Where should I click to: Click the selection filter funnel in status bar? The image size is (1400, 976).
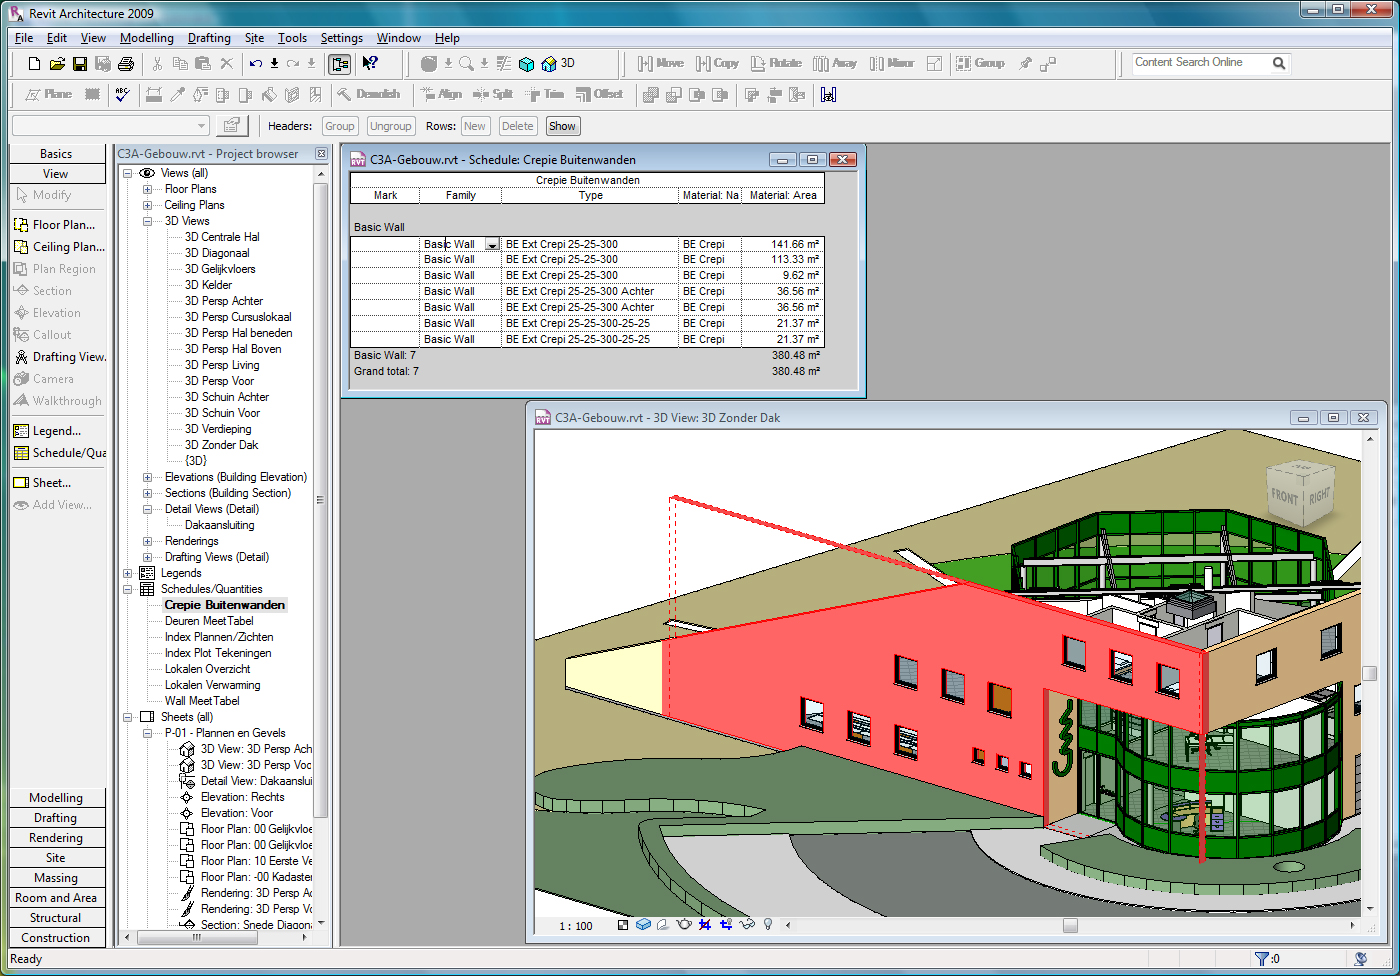1261,959
